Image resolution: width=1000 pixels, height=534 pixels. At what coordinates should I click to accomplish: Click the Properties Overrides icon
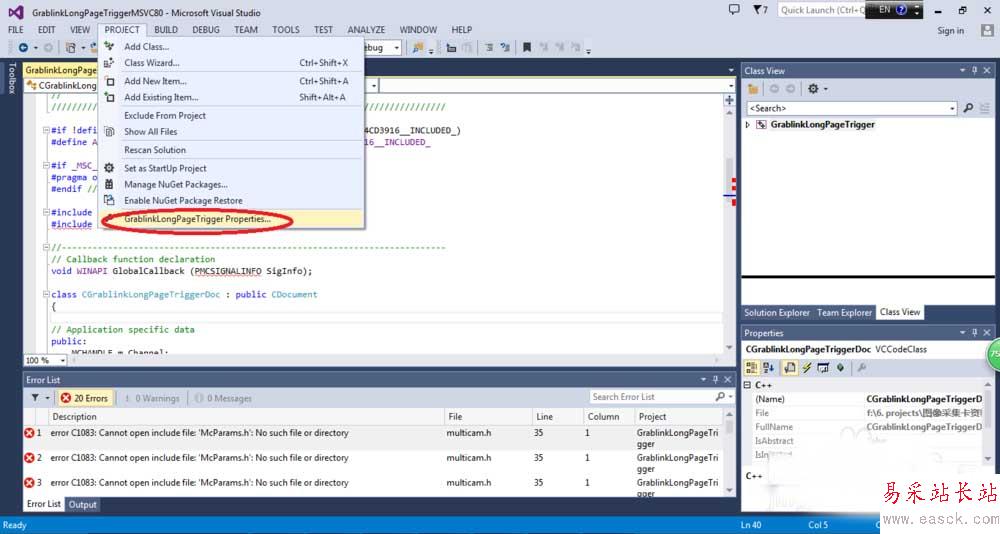(x=841, y=367)
